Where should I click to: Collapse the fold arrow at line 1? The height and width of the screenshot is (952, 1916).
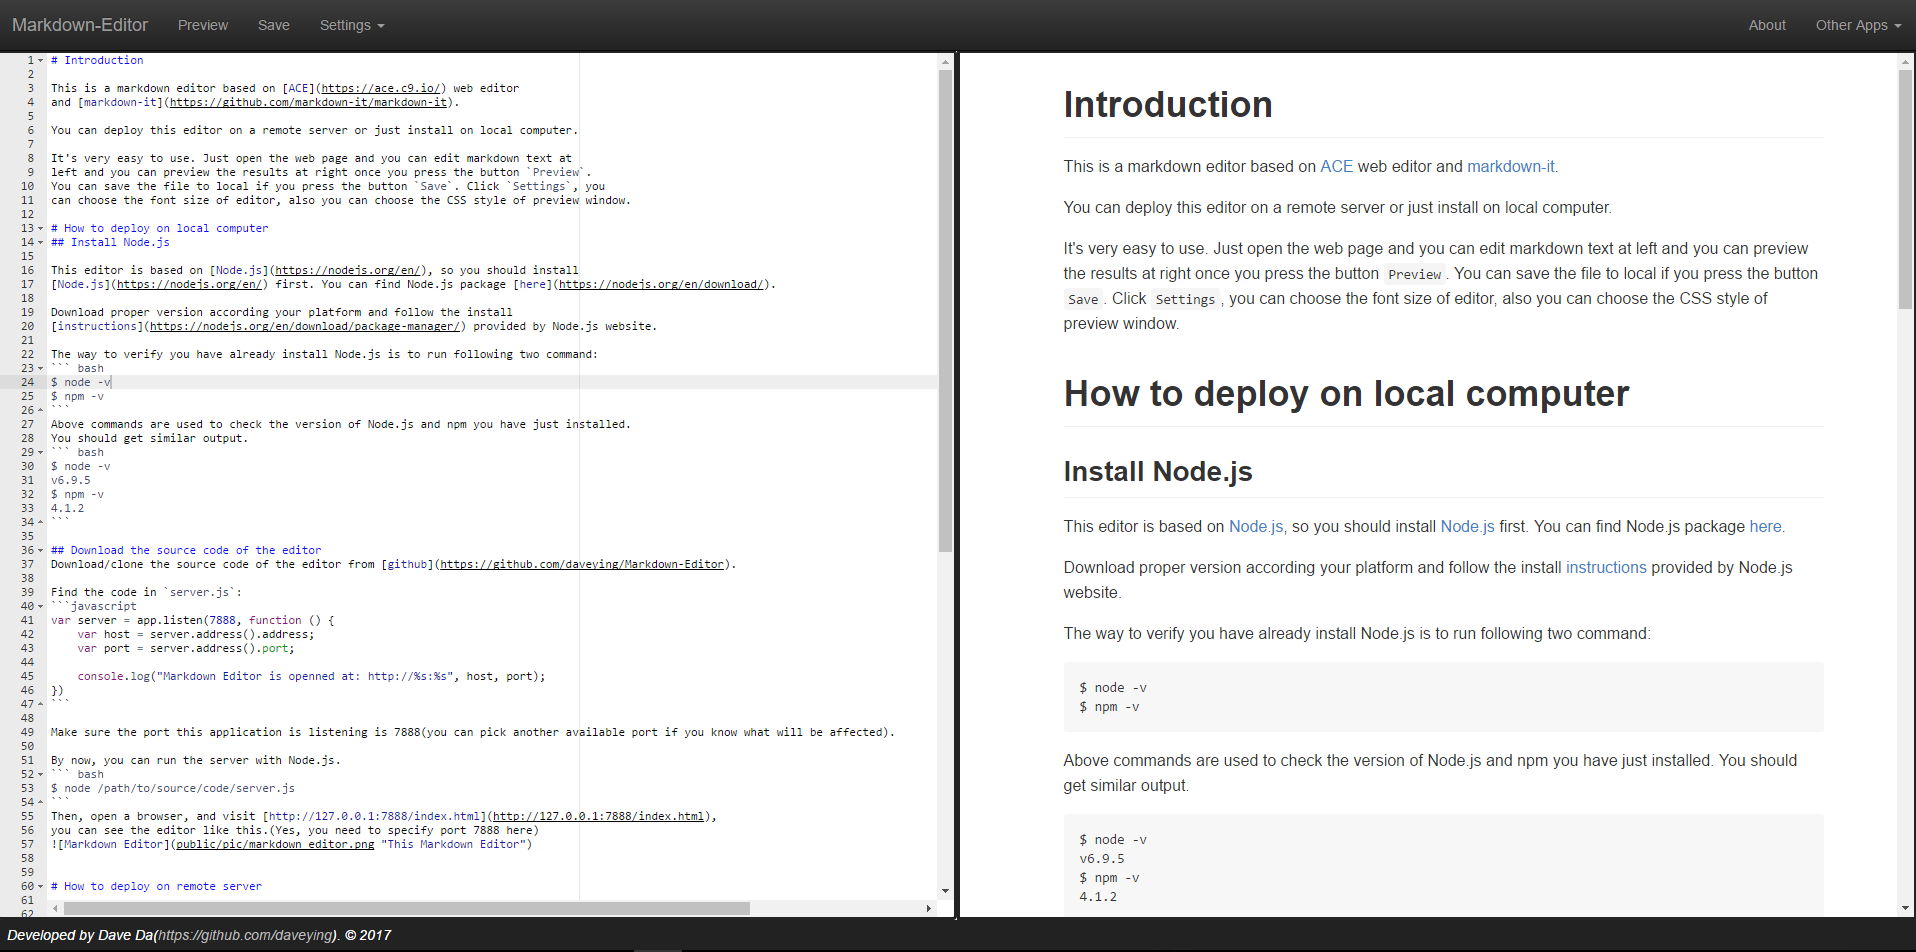(41, 60)
